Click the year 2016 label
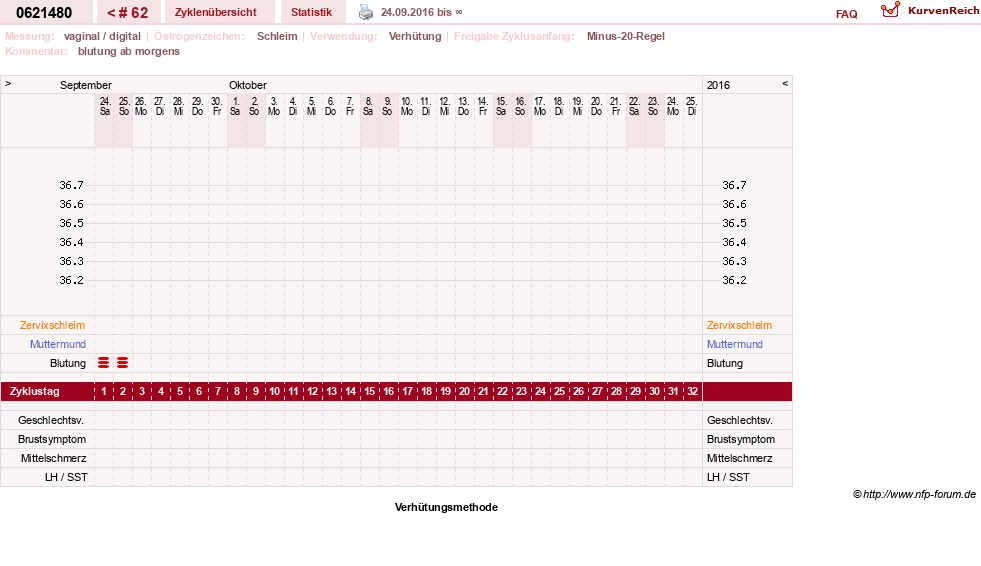The image size is (981, 566). coord(718,85)
